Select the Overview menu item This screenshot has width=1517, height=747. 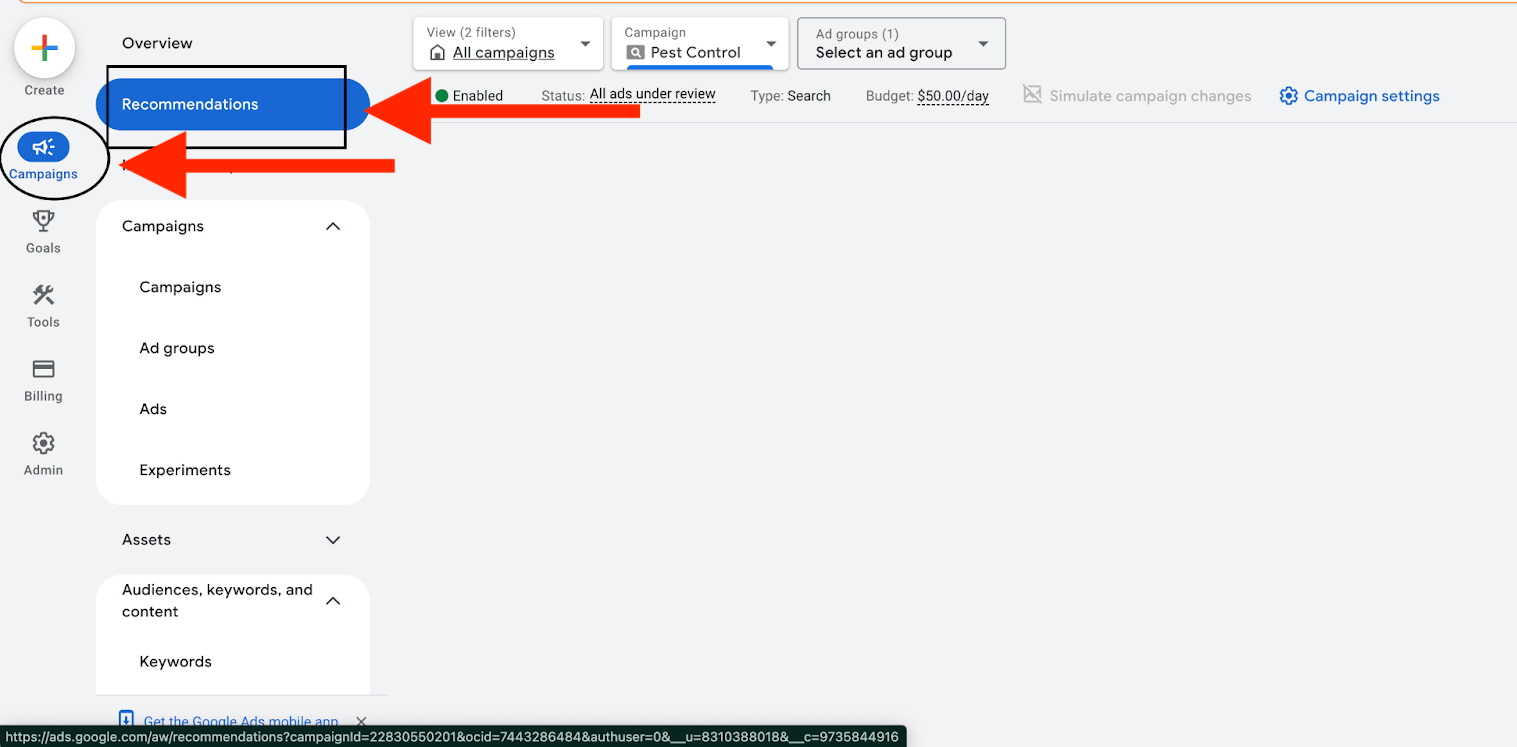[x=157, y=43]
